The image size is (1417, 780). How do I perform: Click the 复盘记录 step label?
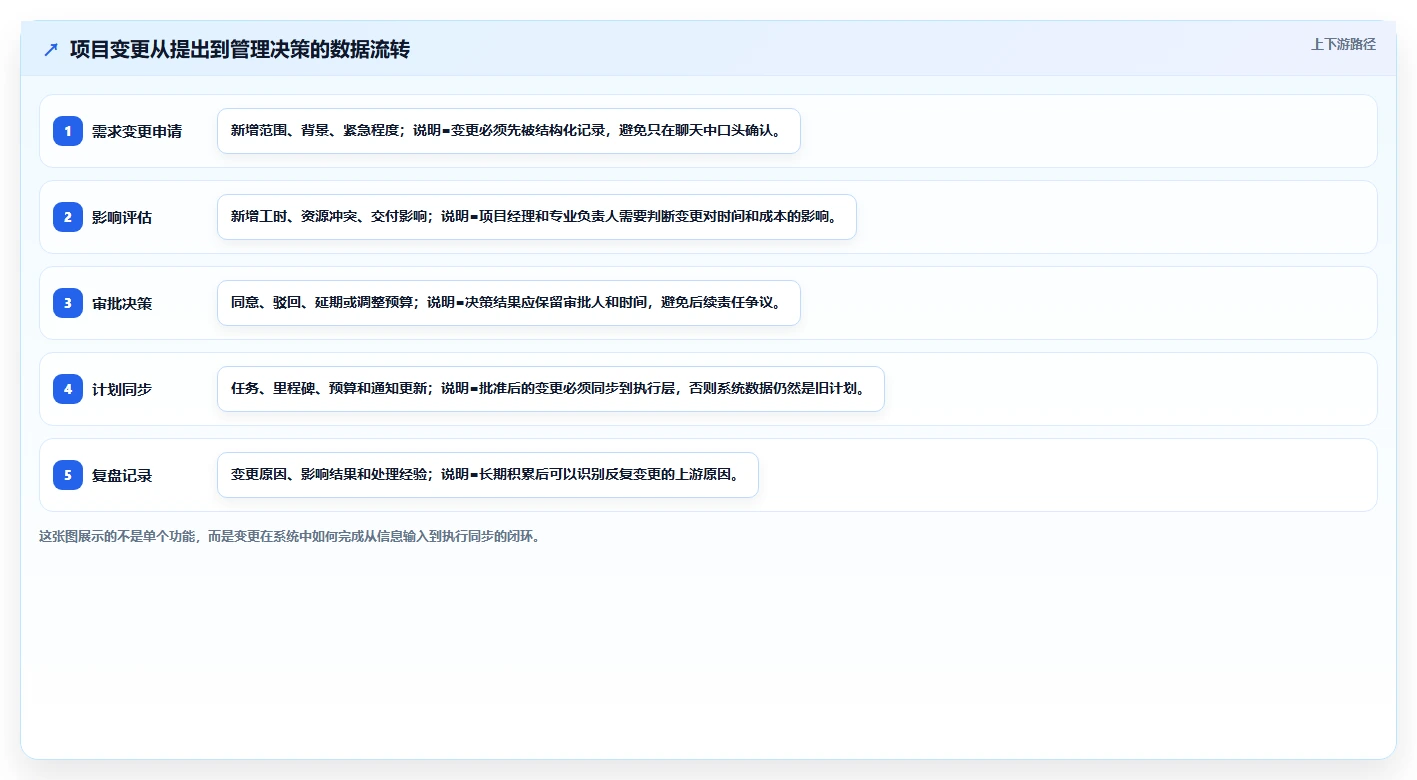122,475
